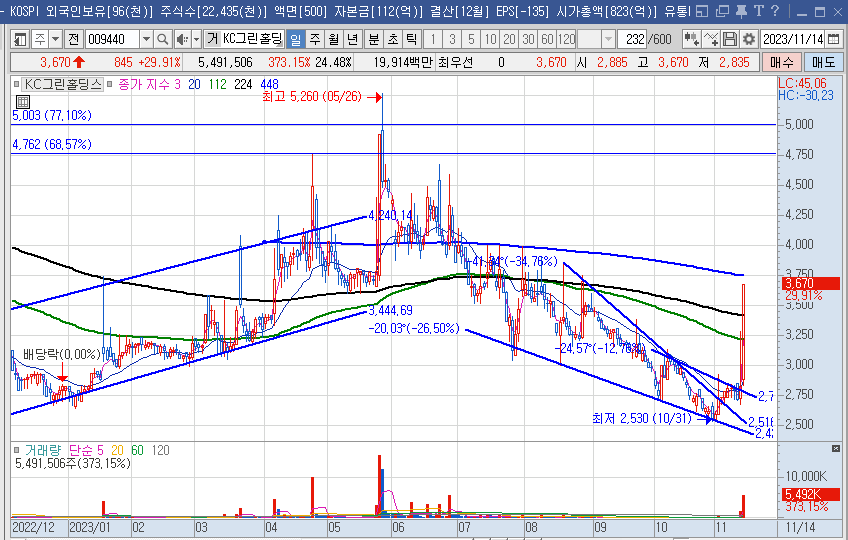848x540 pixels.
Task: Toggle the 거래량 legend box marker
Action: [16, 450]
